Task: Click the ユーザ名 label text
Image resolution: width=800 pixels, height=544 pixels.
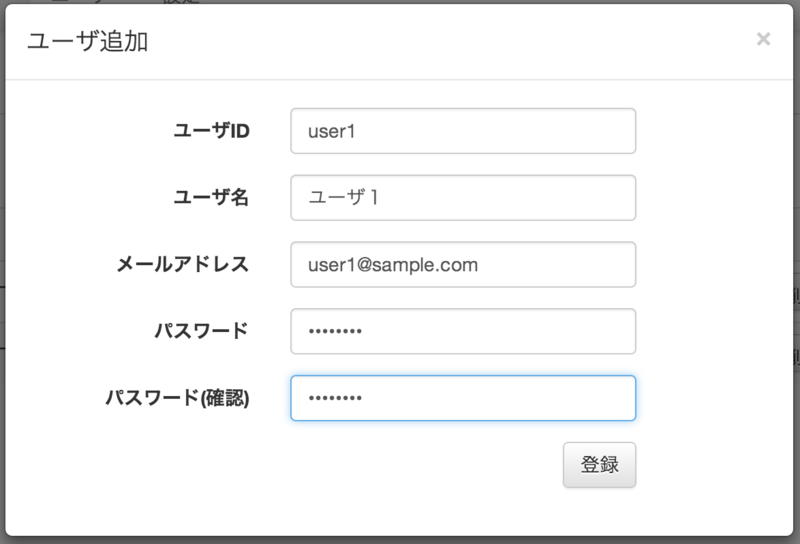Action: click(211, 198)
